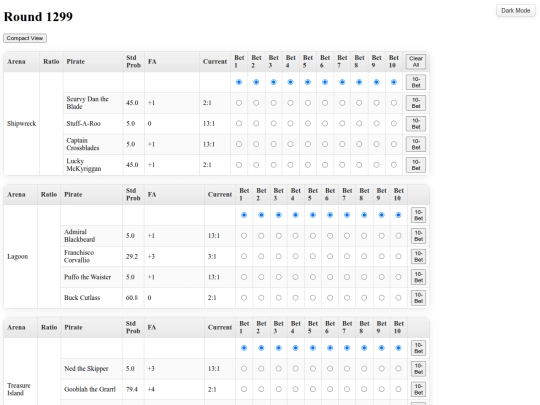Select Scurvy Dan the Blade for Bet 10
540x405 pixels.
[x=394, y=103]
